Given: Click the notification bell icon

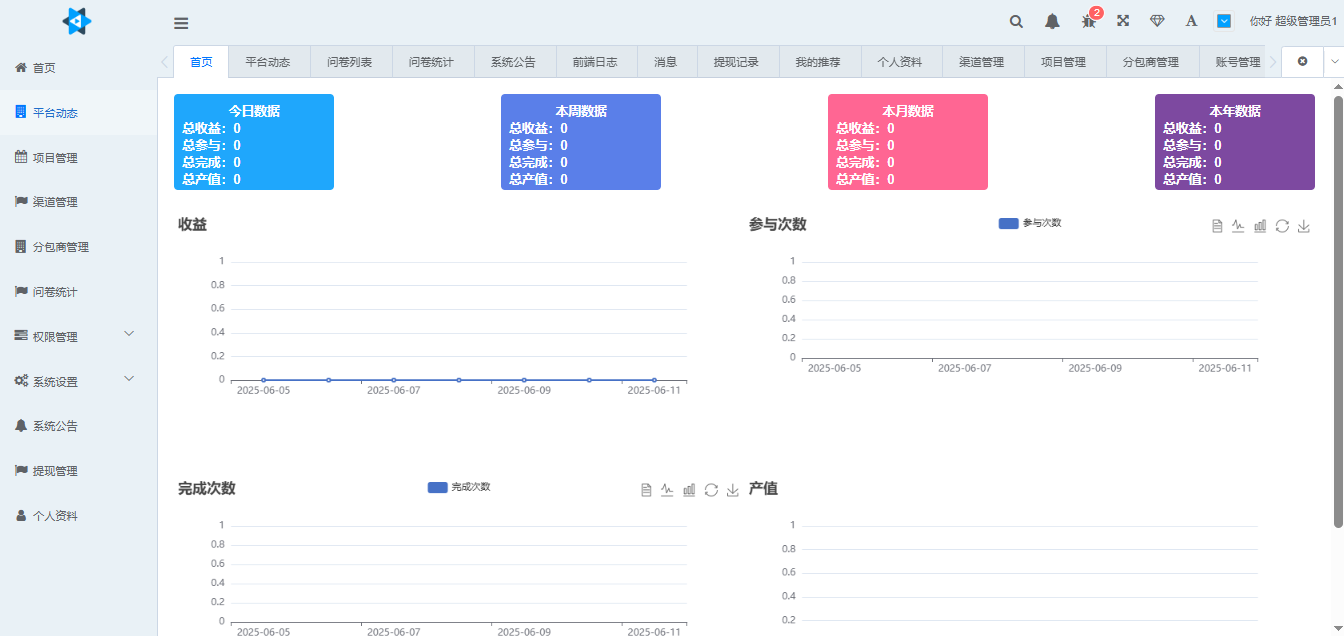Looking at the screenshot, I should tap(1052, 21).
